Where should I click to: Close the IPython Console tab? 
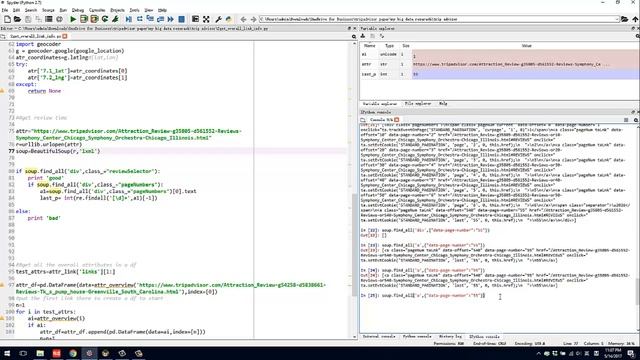coord(396,120)
